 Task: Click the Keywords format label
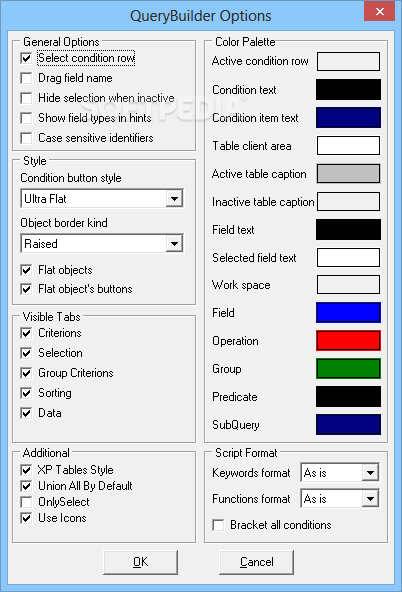pyautogui.click(x=251, y=473)
